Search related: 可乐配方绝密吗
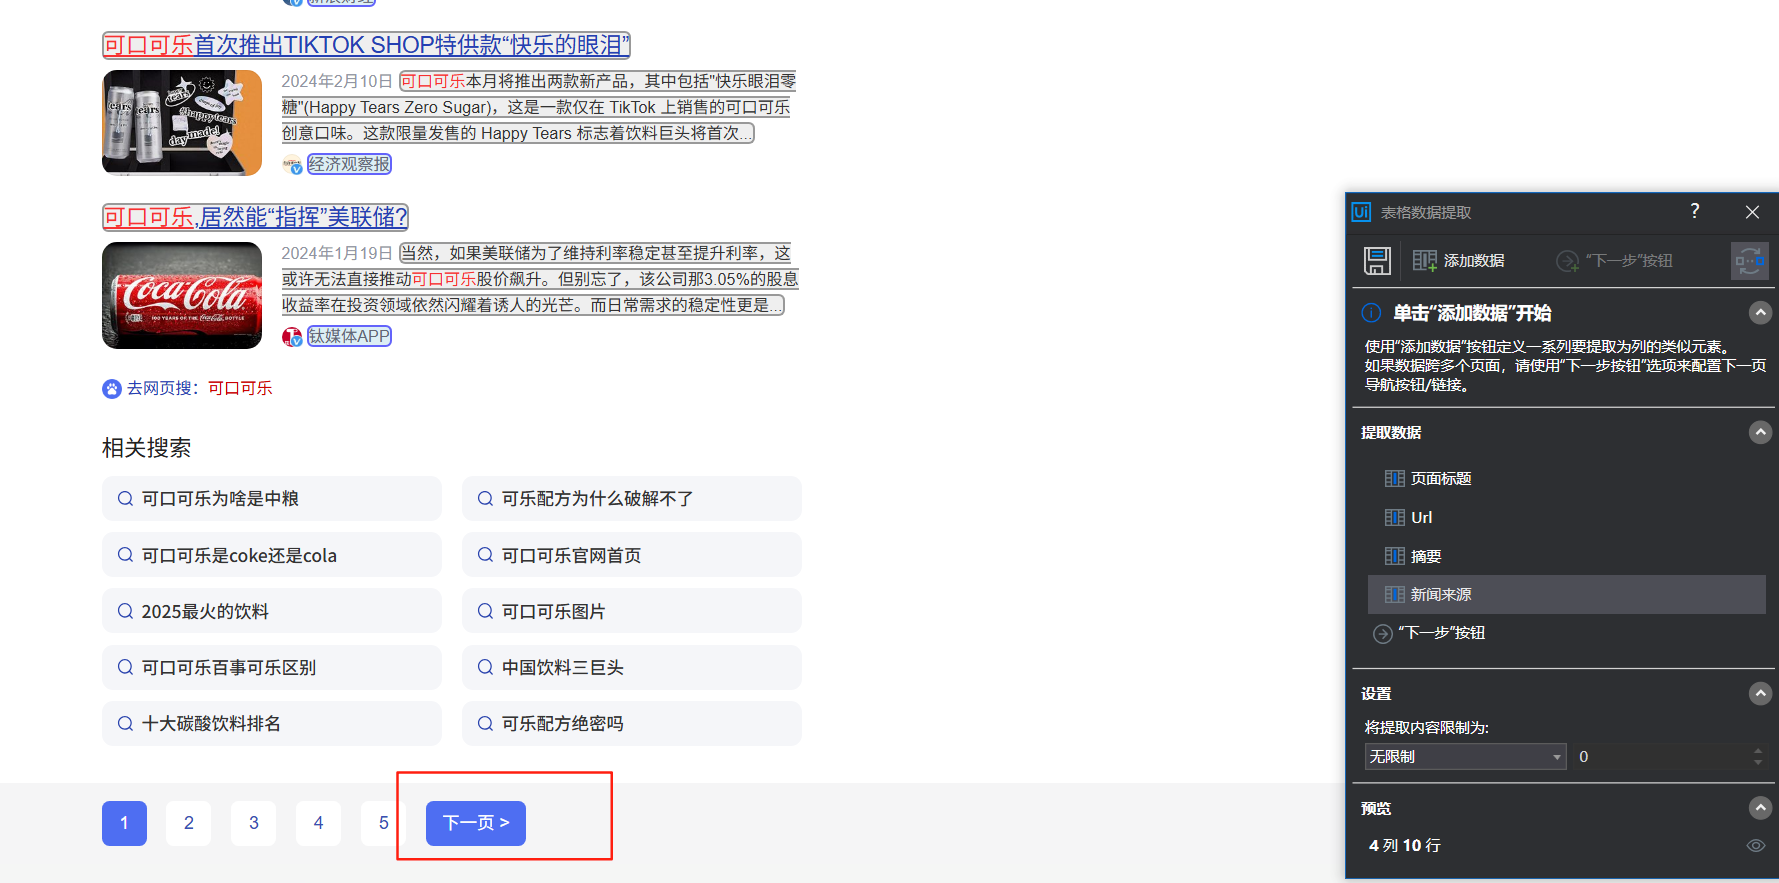1779x883 pixels. [632, 723]
